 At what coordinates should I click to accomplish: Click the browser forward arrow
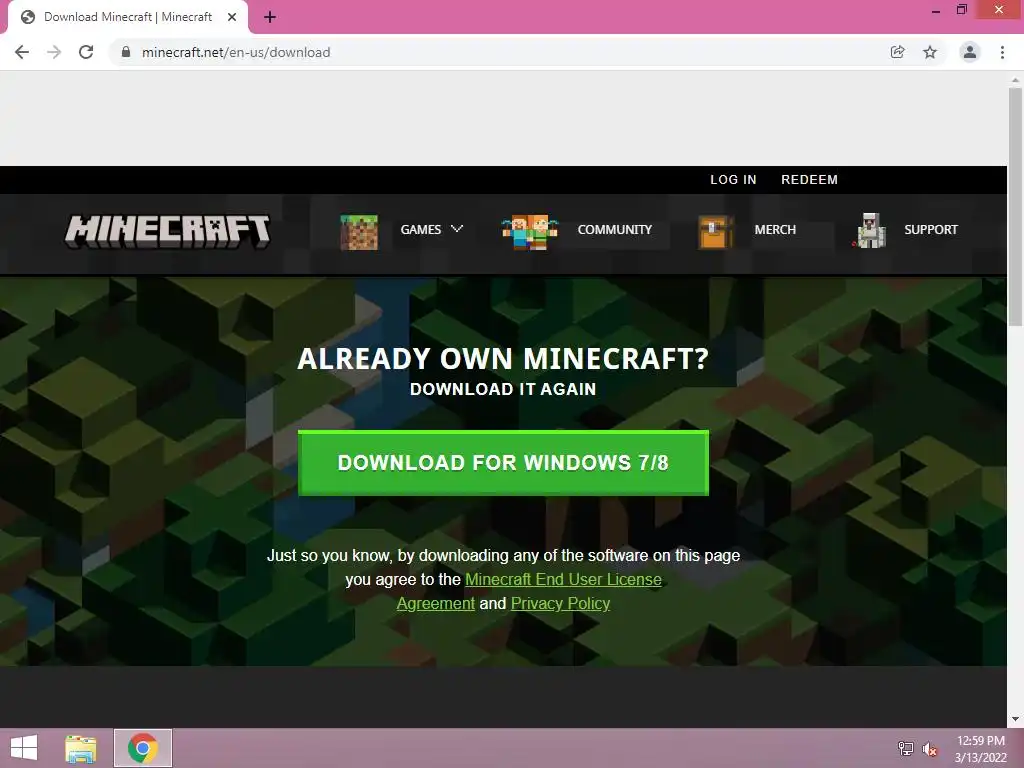(x=54, y=52)
